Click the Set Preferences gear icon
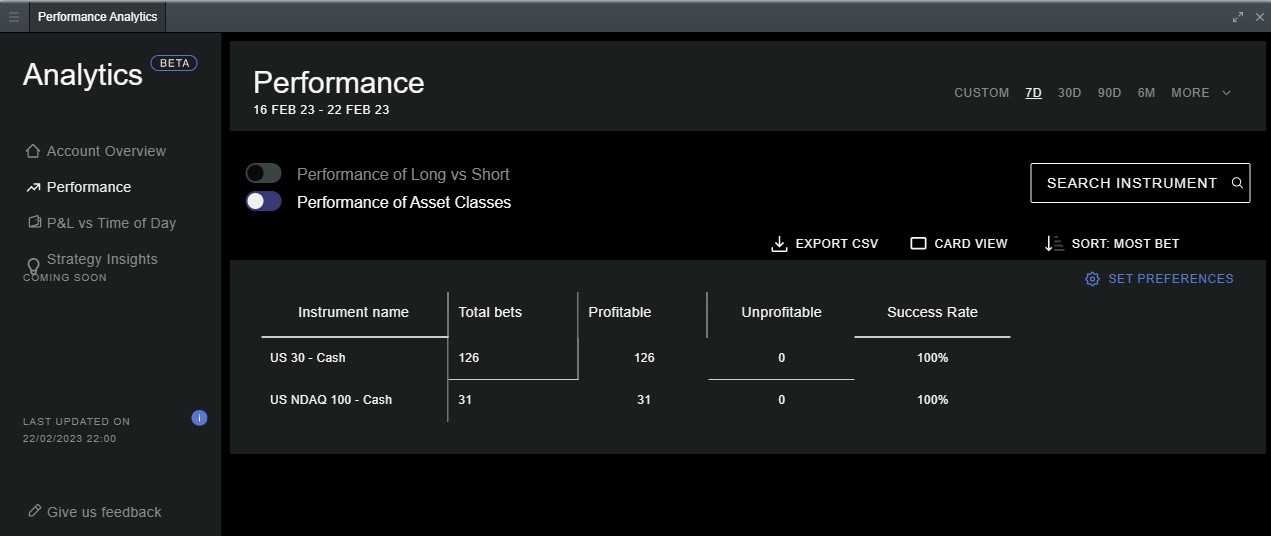 tap(1092, 279)
